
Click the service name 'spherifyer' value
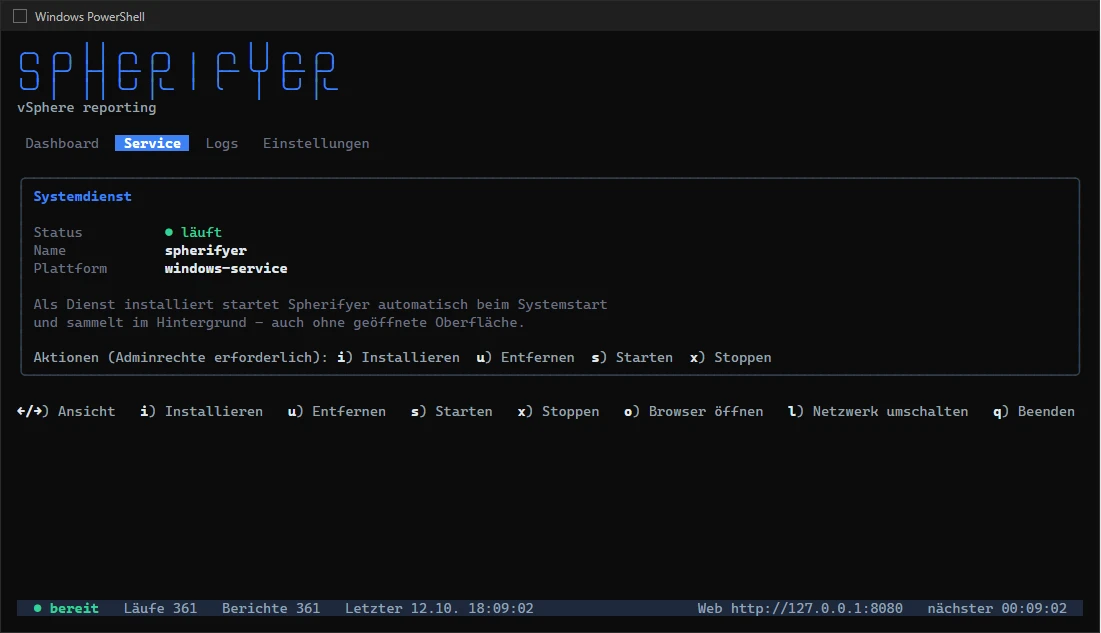coord(206,250)
